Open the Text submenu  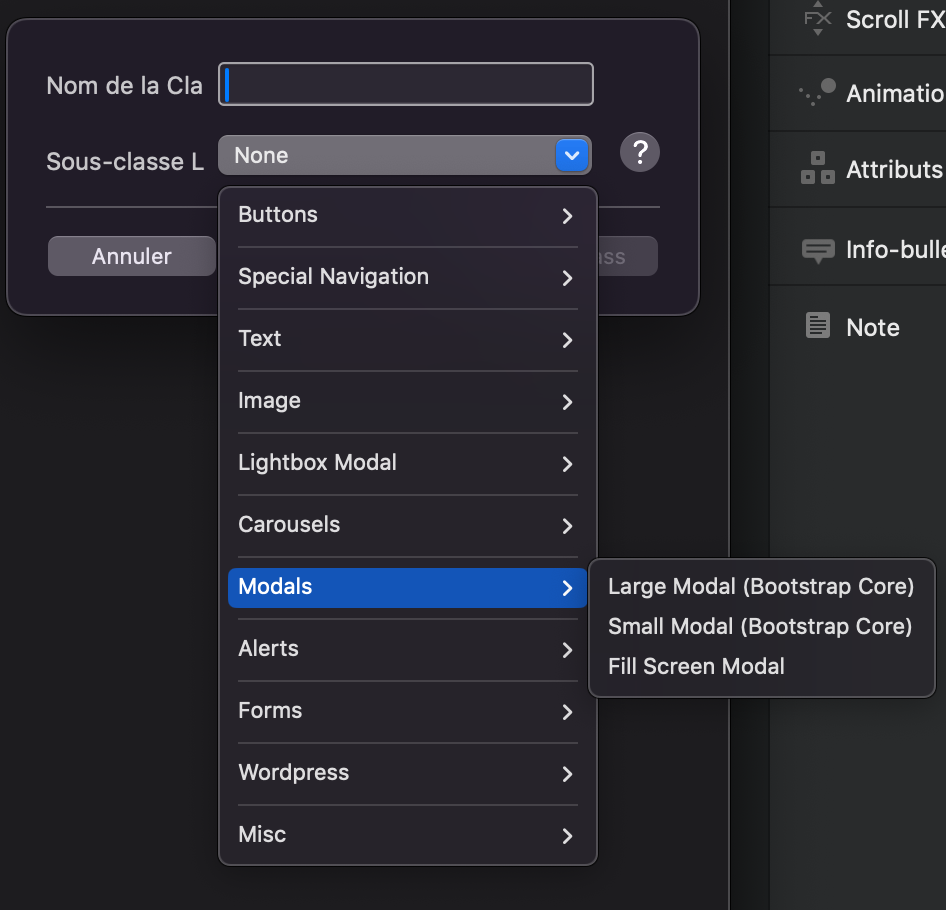pos(407,339)
